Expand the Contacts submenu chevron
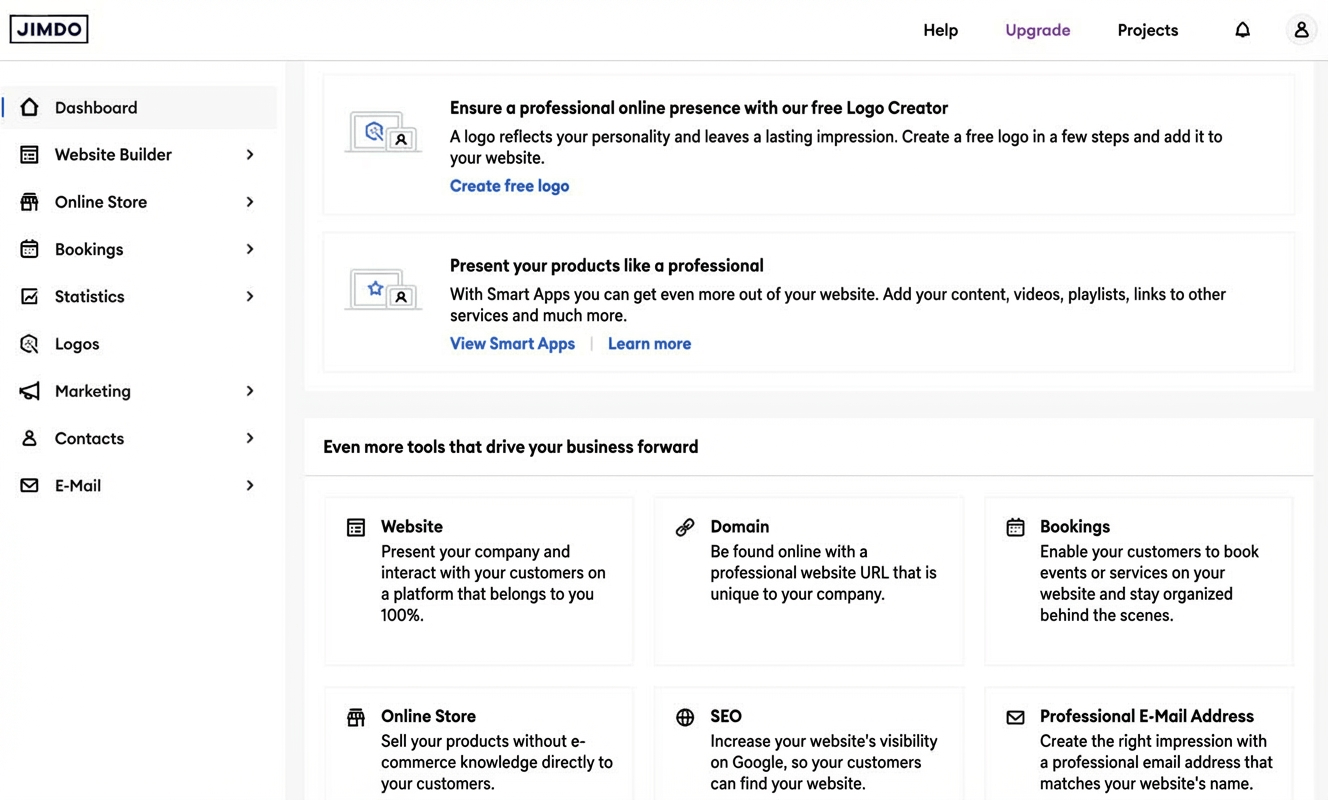 tap(250, 438)
